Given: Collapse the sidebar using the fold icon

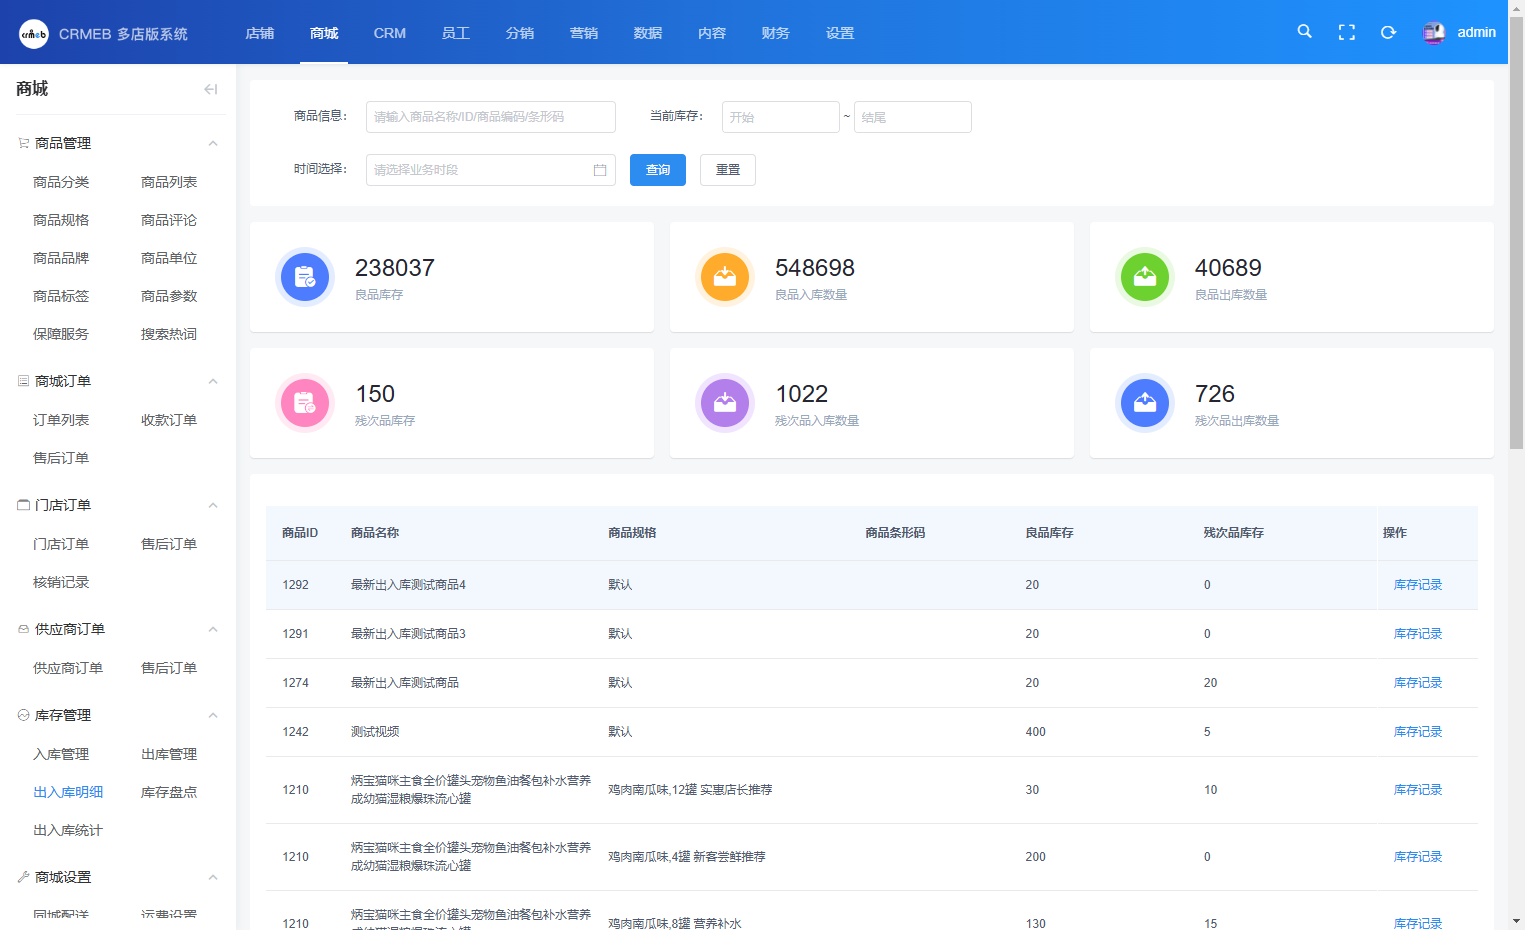Looking at the screenshot, I should click(x=210, y=89).
